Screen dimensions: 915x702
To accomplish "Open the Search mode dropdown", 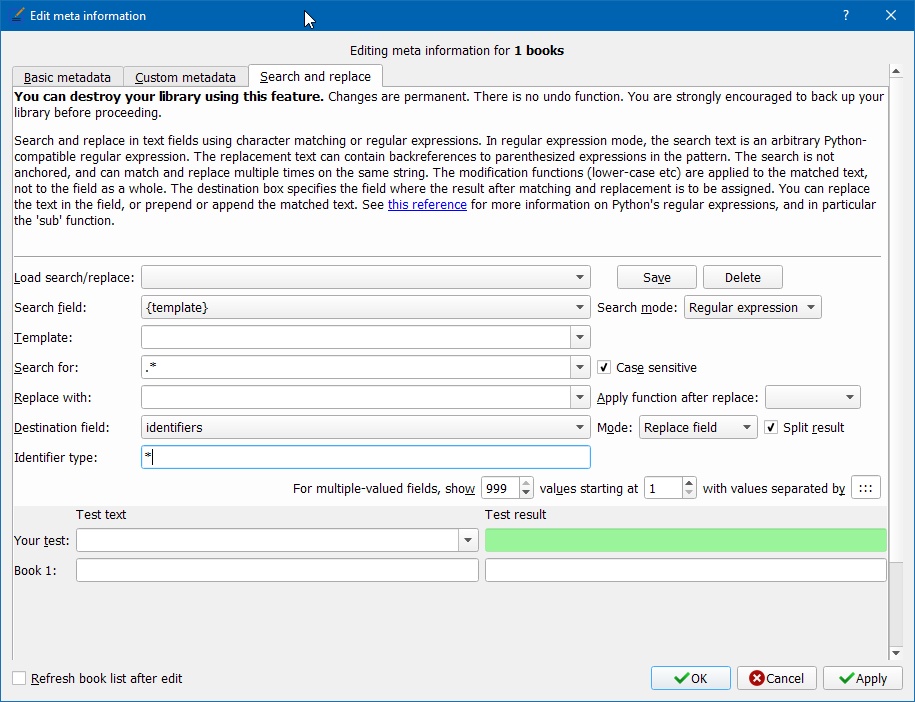I will coord(752,308).
